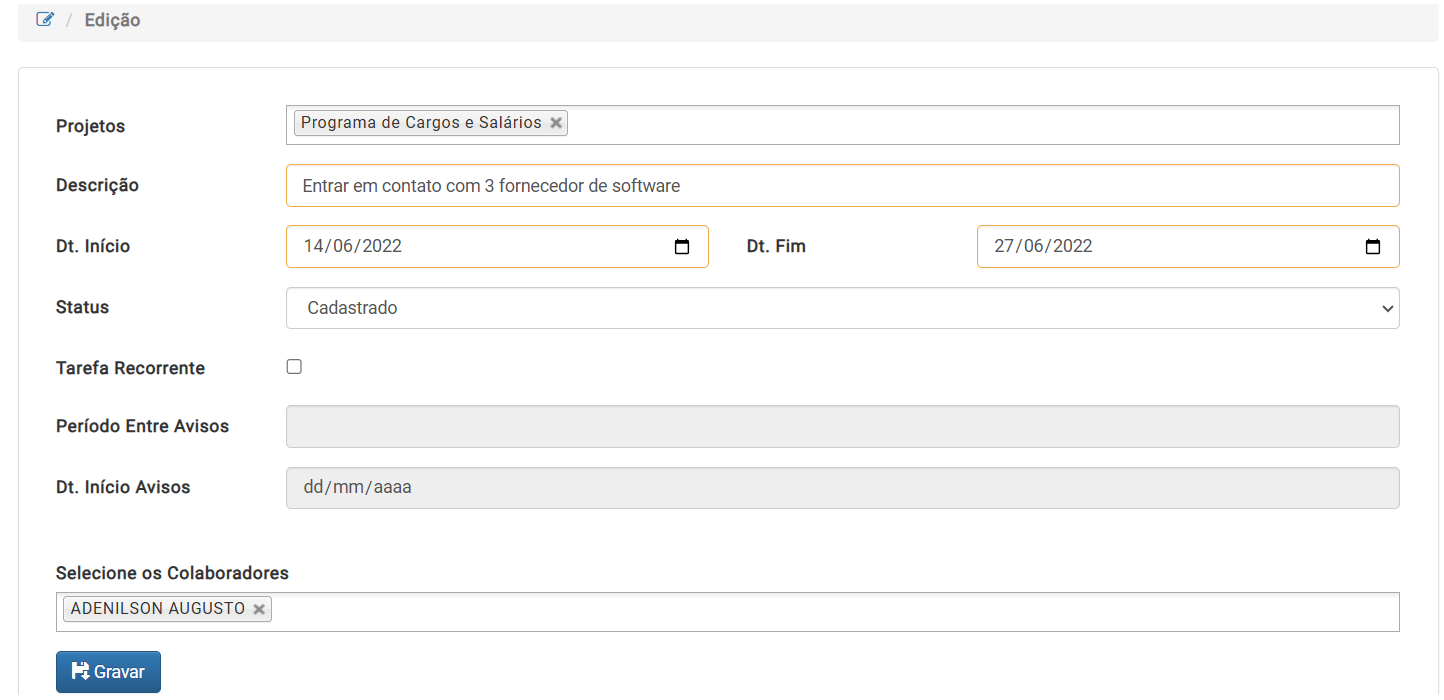Click the Cadastrado status value
1444x700 pixels.
pyautogui.click(x=352, y=308)
